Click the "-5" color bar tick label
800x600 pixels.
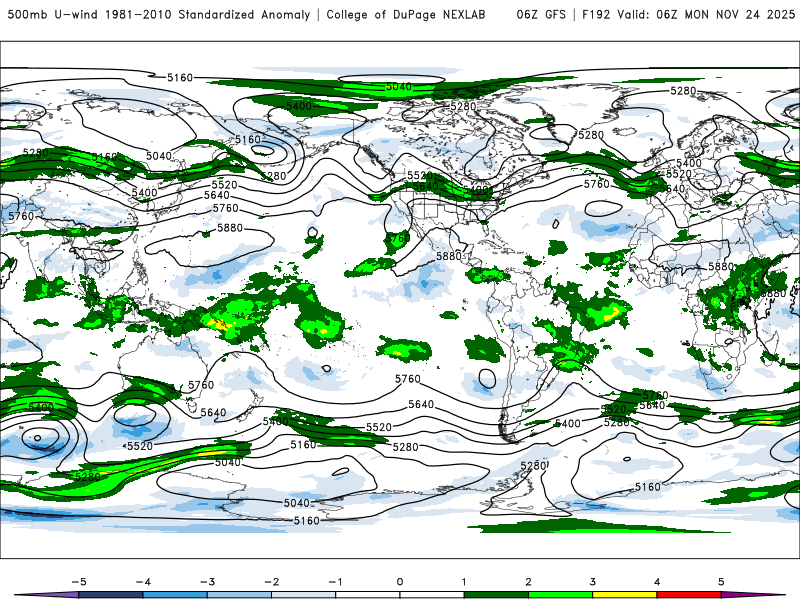click(79, 582)
